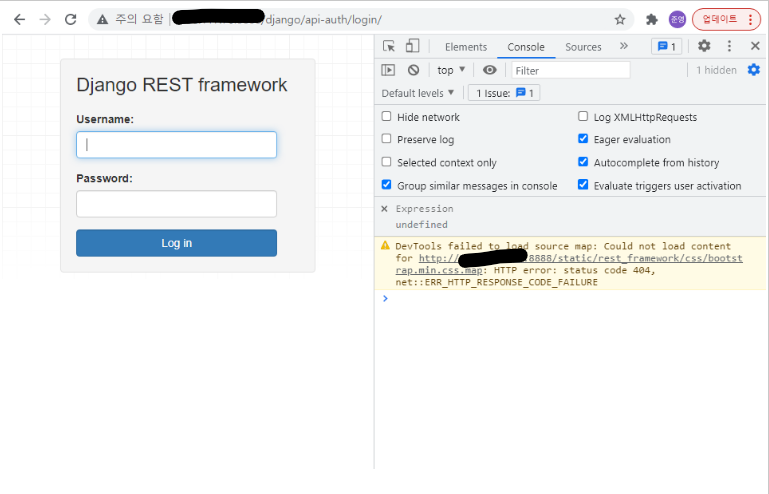Viewport: 769px width, 494px height.
Task: Select the Console tab
Action: 526,47
